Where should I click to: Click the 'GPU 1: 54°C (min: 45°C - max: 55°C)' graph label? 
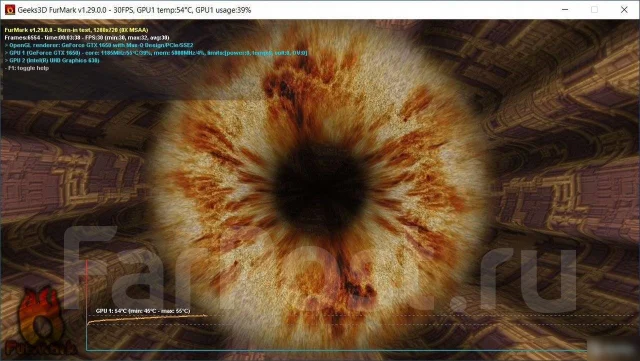pos(143,311)
